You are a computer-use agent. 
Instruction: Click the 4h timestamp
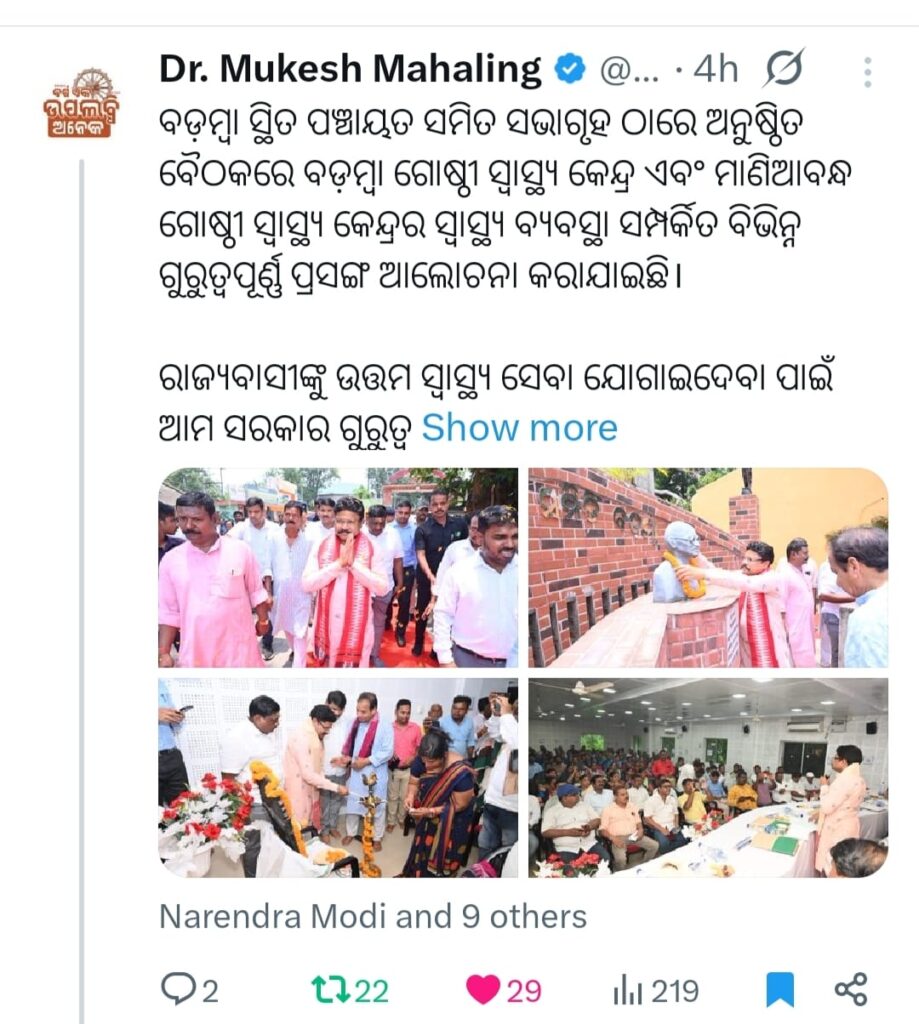coord(716,69)
